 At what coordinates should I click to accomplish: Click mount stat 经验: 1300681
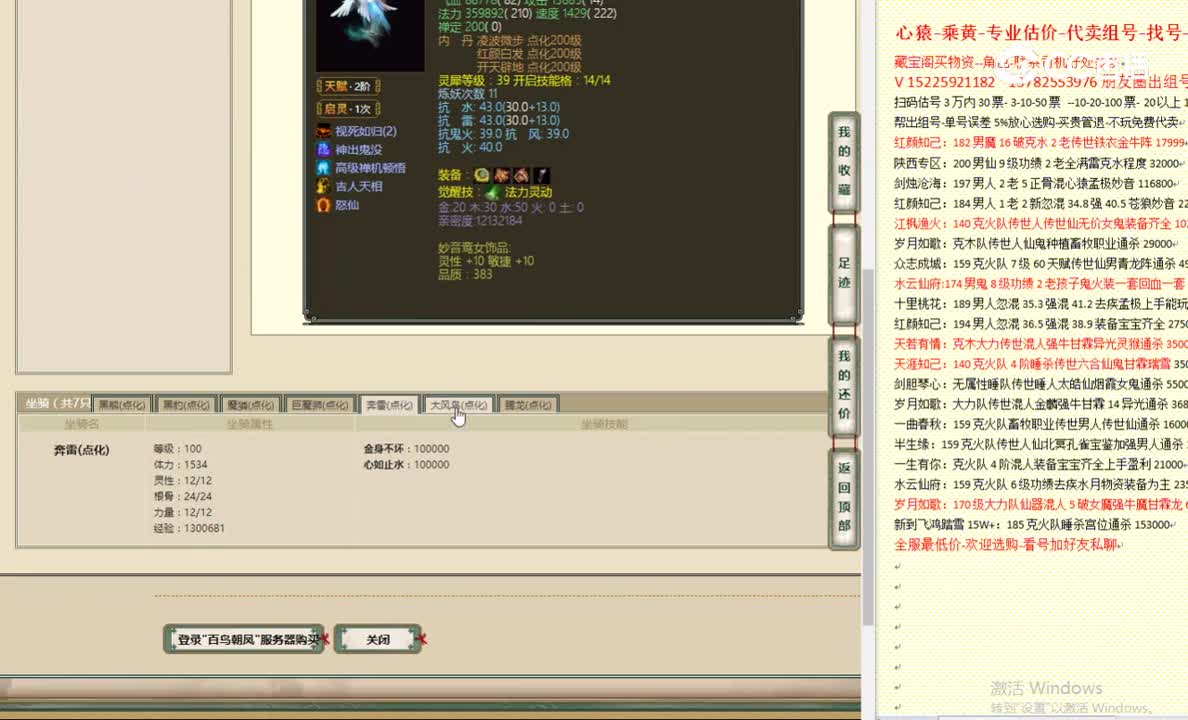point(189,528)
